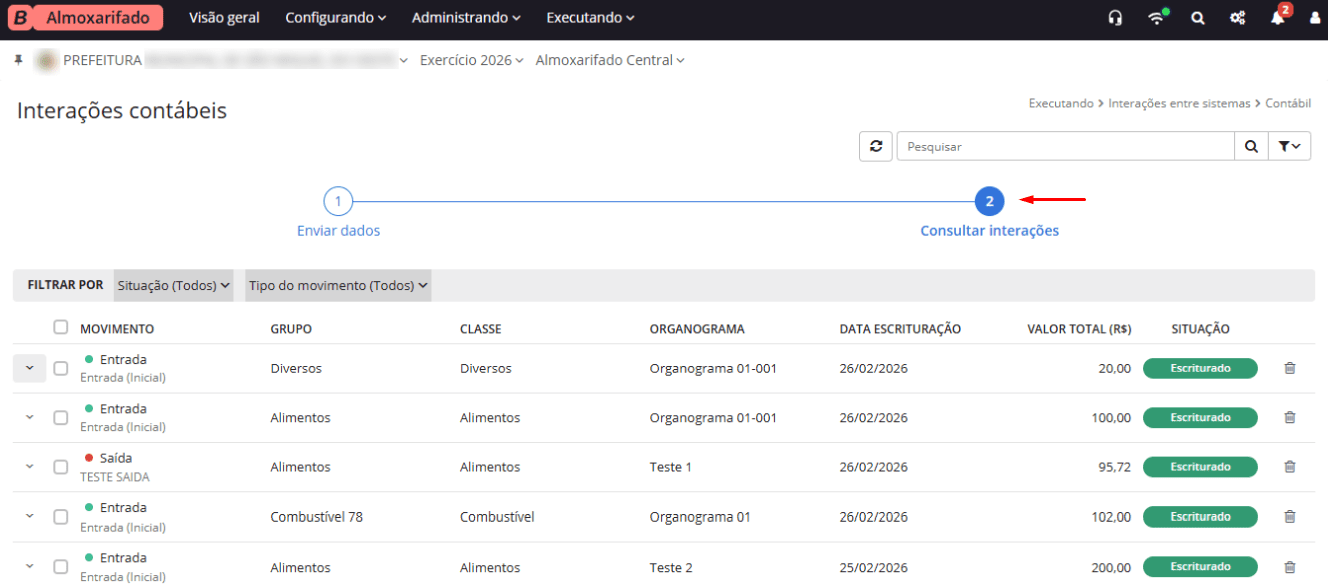Click into the Pesquisar search field
1328x587 pixels.
coord(1065,146)
